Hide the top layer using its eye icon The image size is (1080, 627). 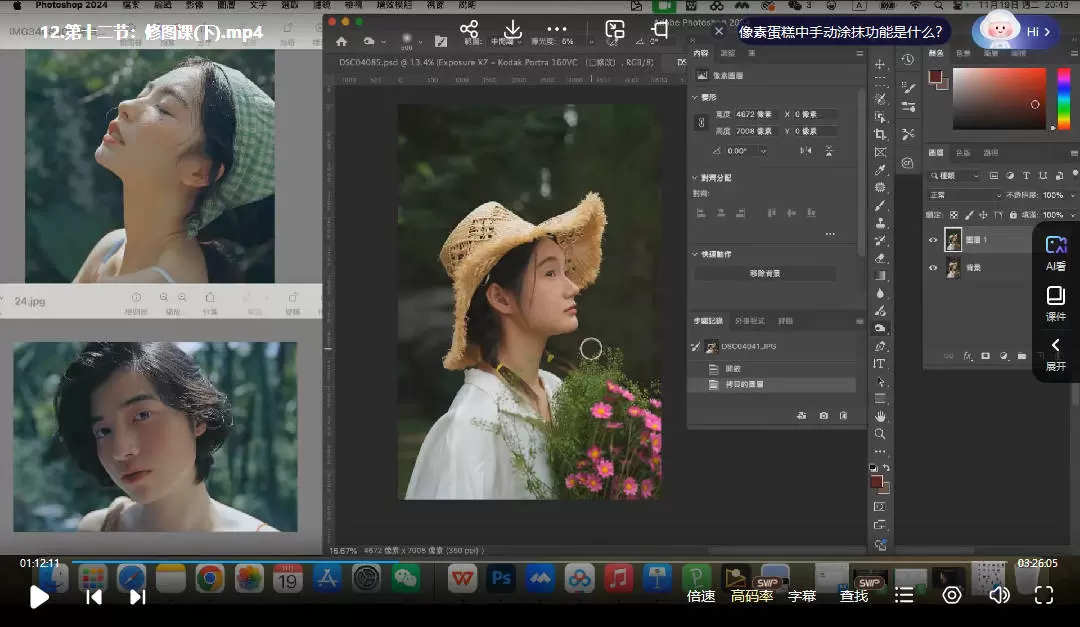point(933,240)
